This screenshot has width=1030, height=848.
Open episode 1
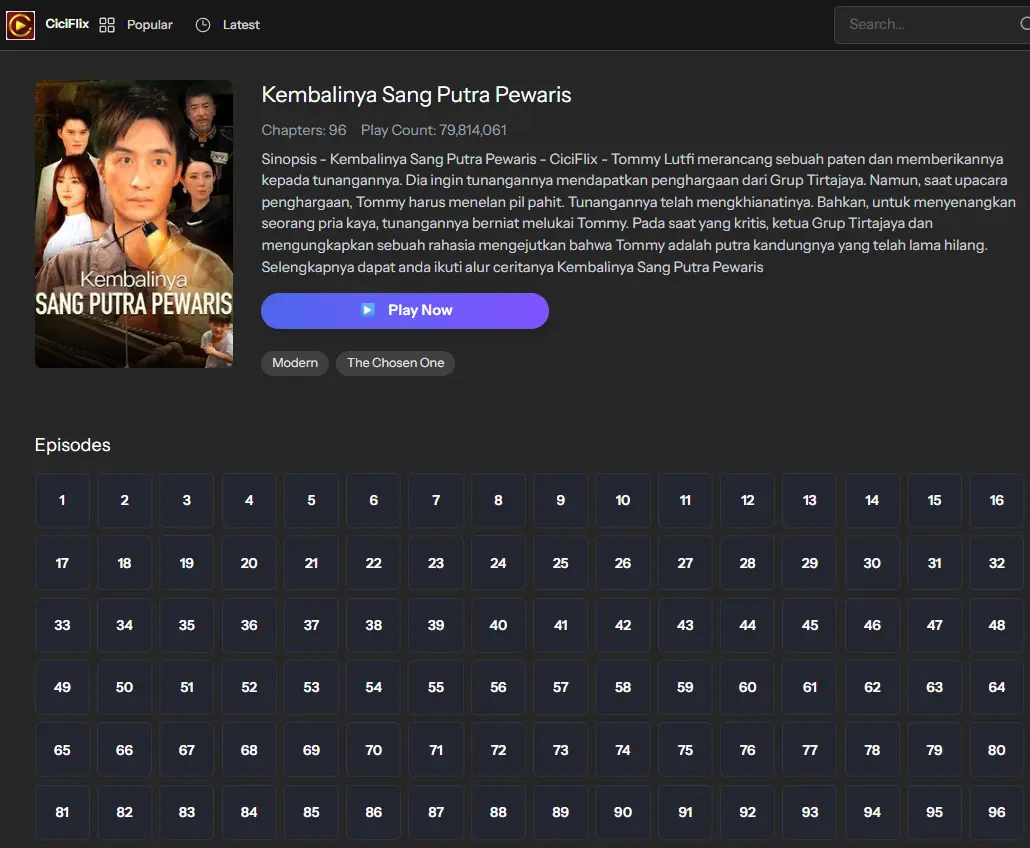pyautogui.click(x=62, y=501)
